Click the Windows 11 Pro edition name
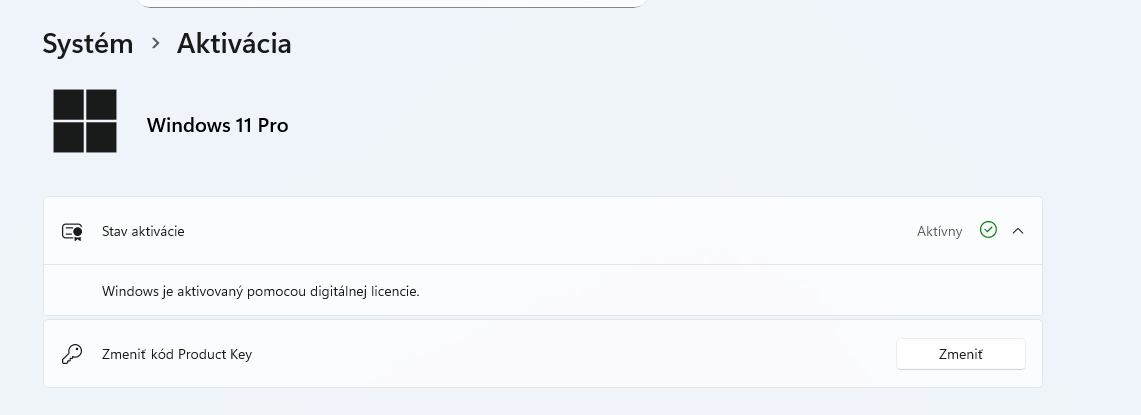The width and height of the screenshot is (1141, 415). (217, 125)
